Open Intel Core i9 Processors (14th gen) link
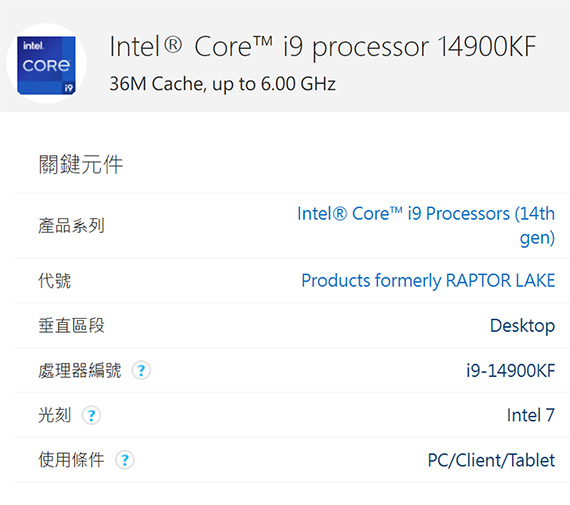Screen dimensions: 570x505 click(x=426, y=225)
